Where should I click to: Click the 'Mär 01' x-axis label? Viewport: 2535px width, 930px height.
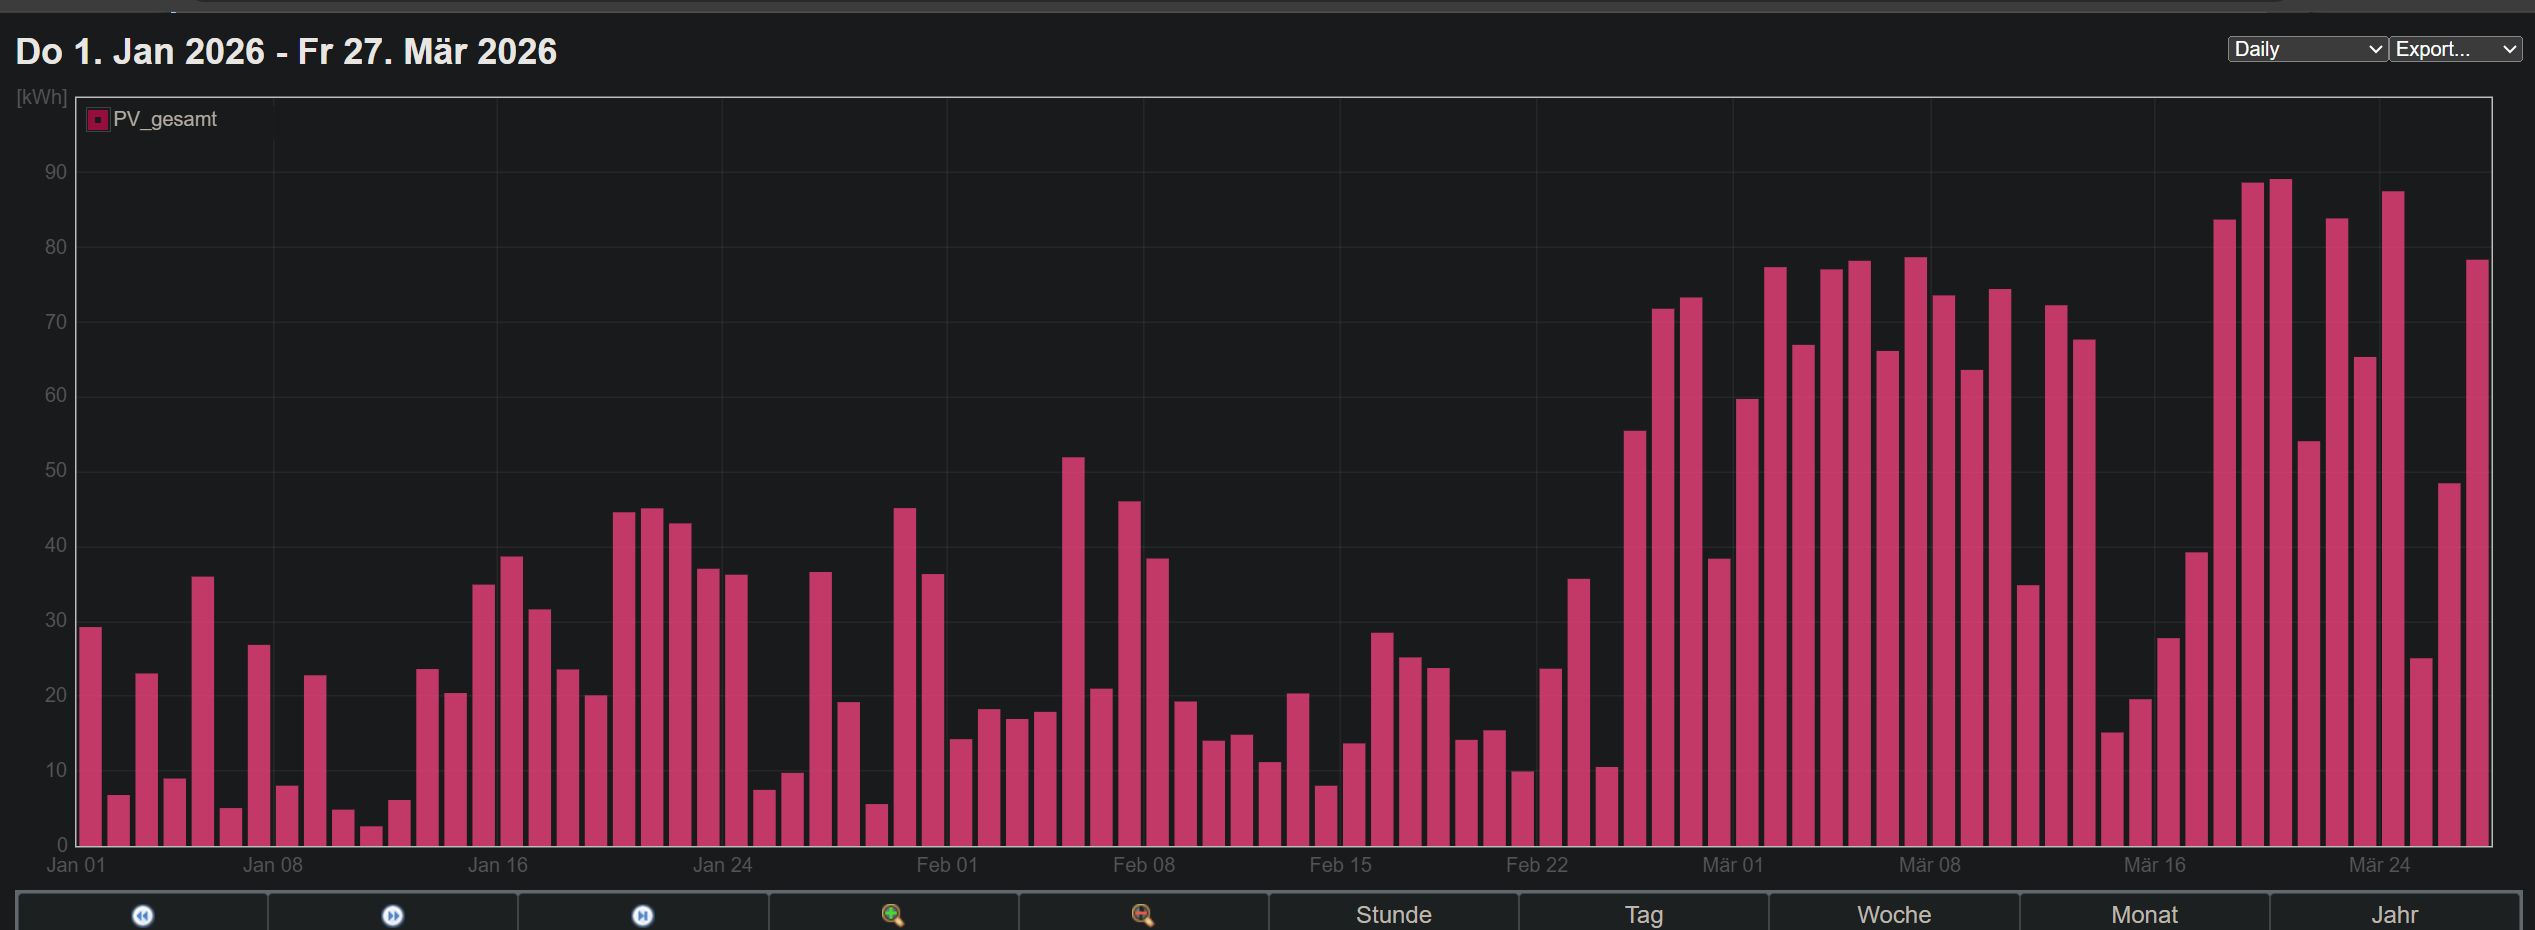1733,865
